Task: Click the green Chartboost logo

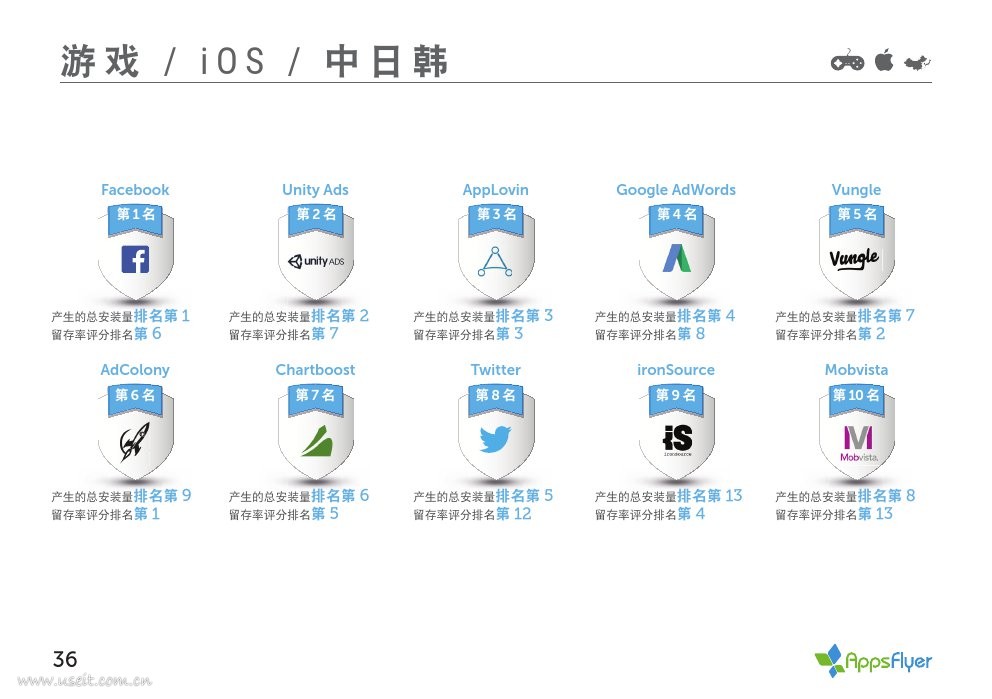Action: click(316, 441)
